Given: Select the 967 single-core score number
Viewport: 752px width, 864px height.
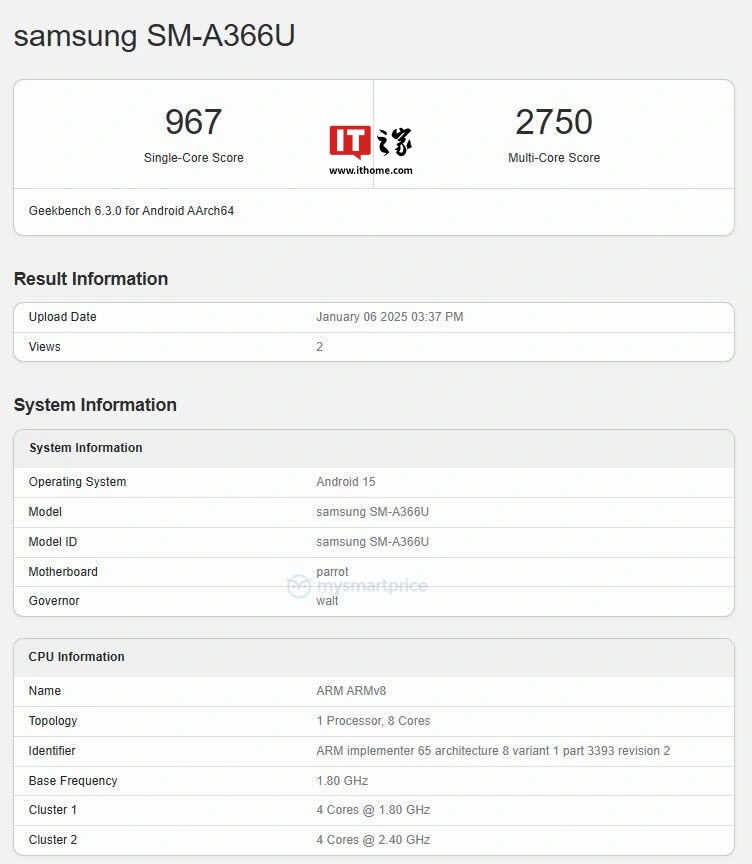Looking at the screenshot, I should (x=193, y=122).
